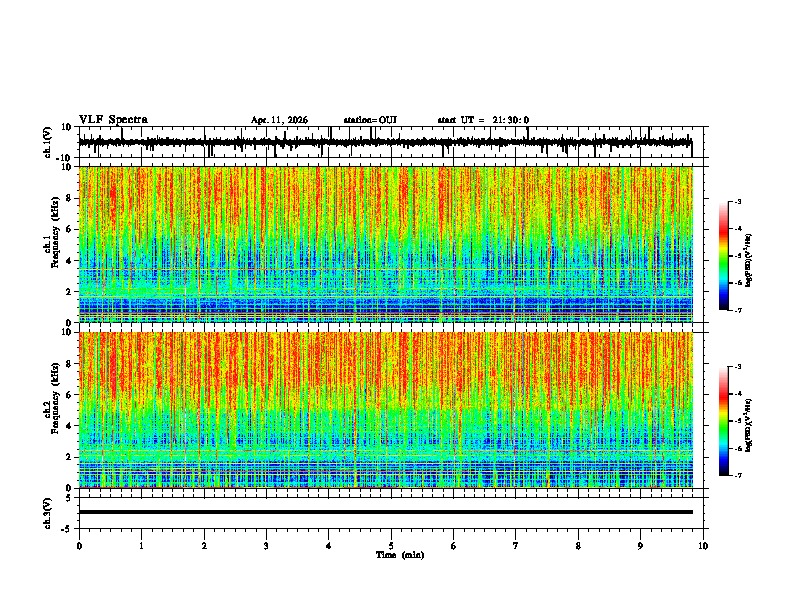Click time-axis tick label "0"
792x612 pixels.
click(79, 546)
